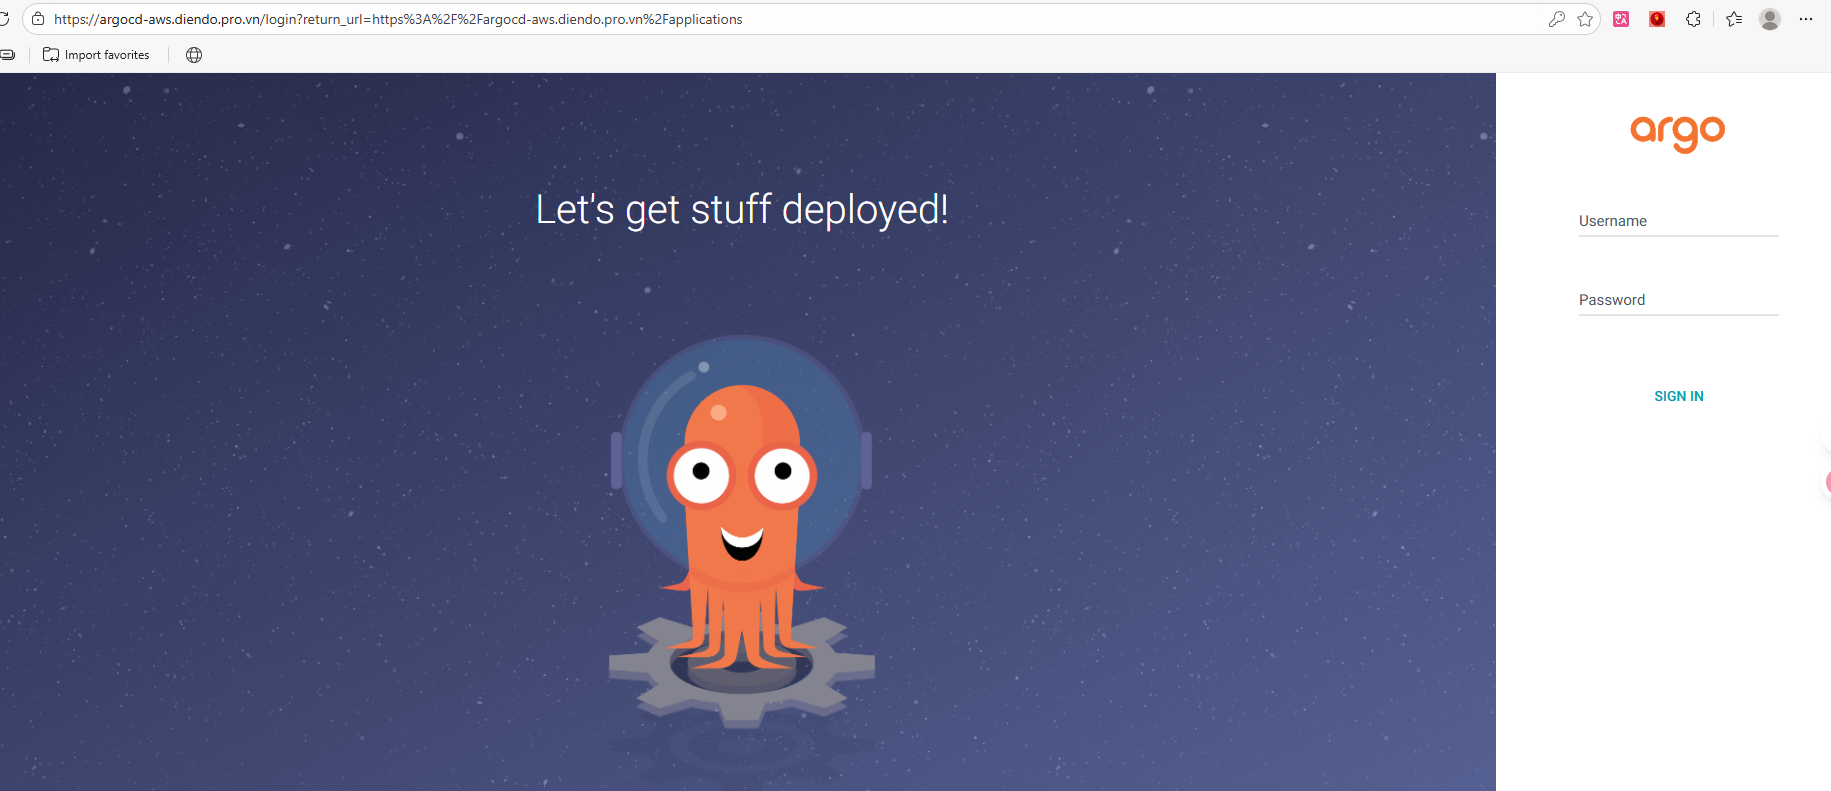The width and height of the screenshot is (1831, 791).
Task: Click the tabs icon in favorites bar
Action: click(x=7, y=55)
